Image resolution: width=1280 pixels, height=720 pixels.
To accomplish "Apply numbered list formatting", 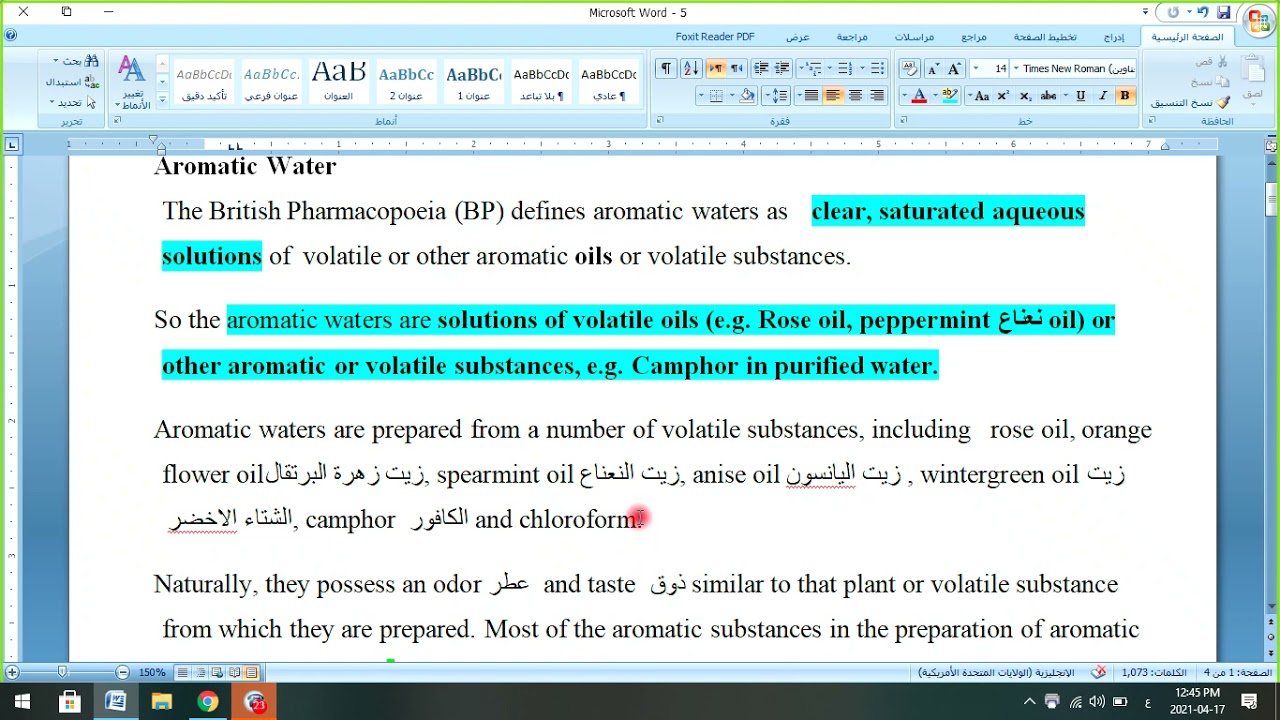I will point(845,68).
